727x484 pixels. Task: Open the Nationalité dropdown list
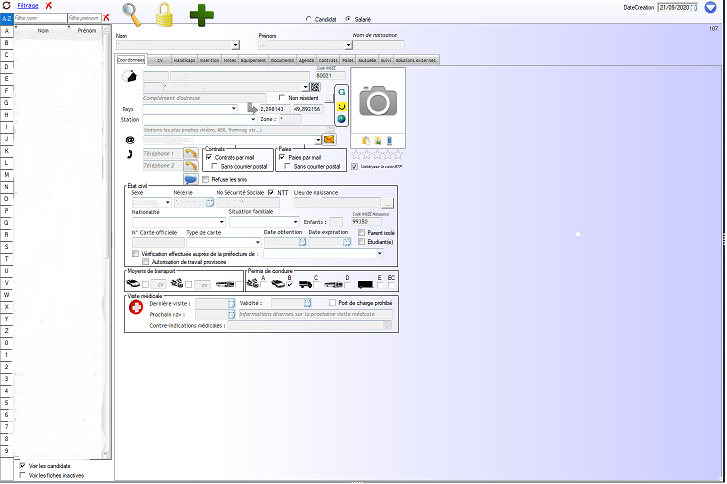coord(221,222)
